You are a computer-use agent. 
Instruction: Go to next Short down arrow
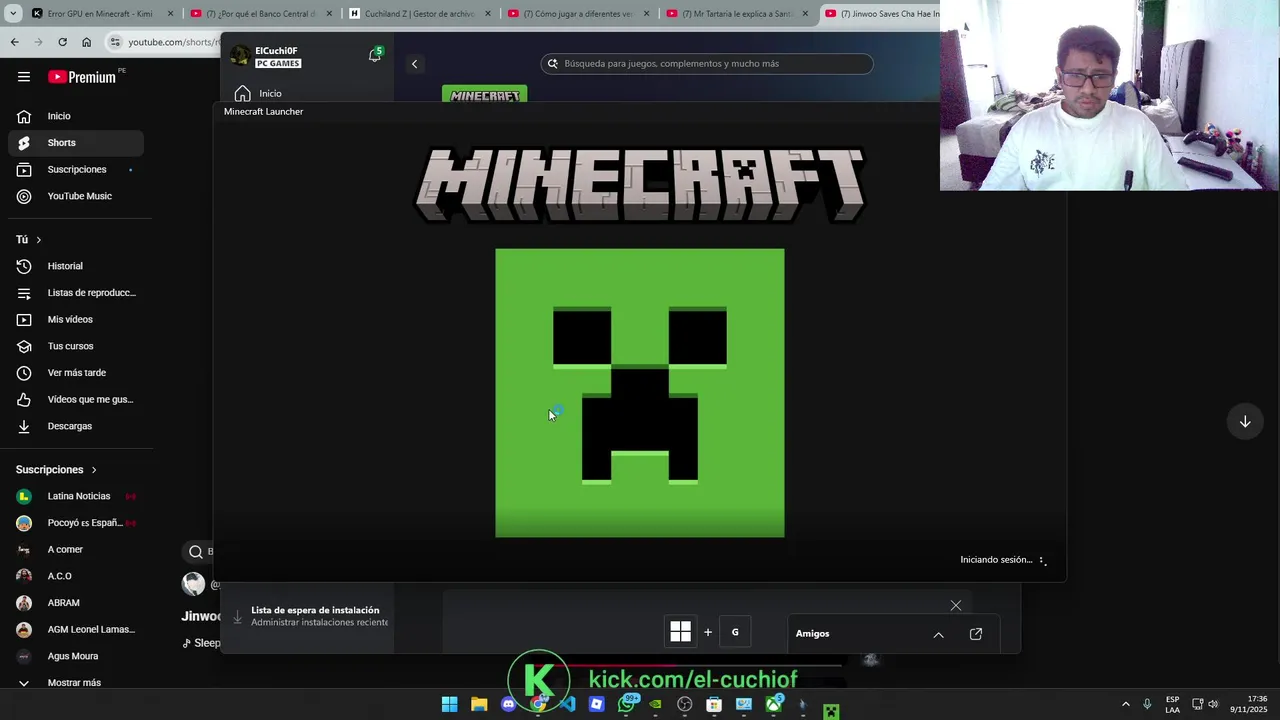point(1245,422)
